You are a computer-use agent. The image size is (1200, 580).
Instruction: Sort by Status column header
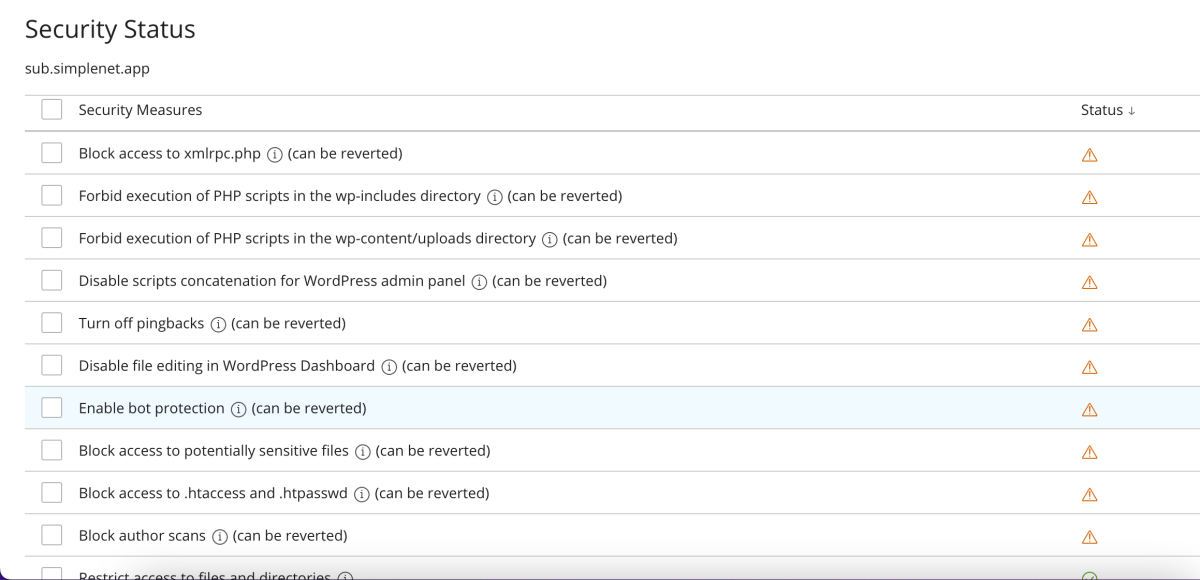(1107, 110)
